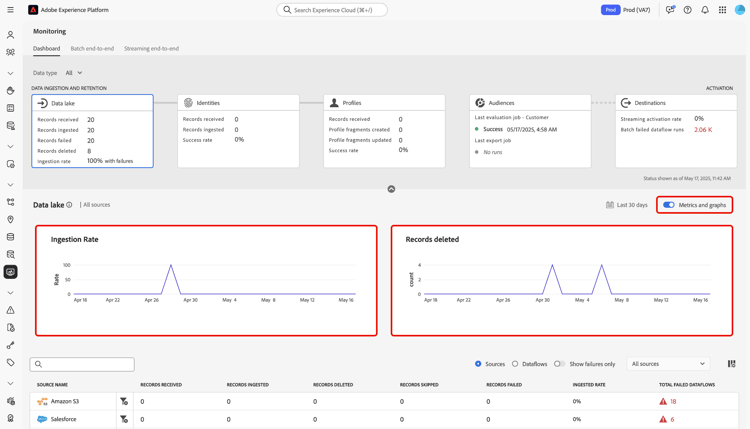Open the All sources dropdown
Screen dimensions: 750x429
(x=668, y=364)
